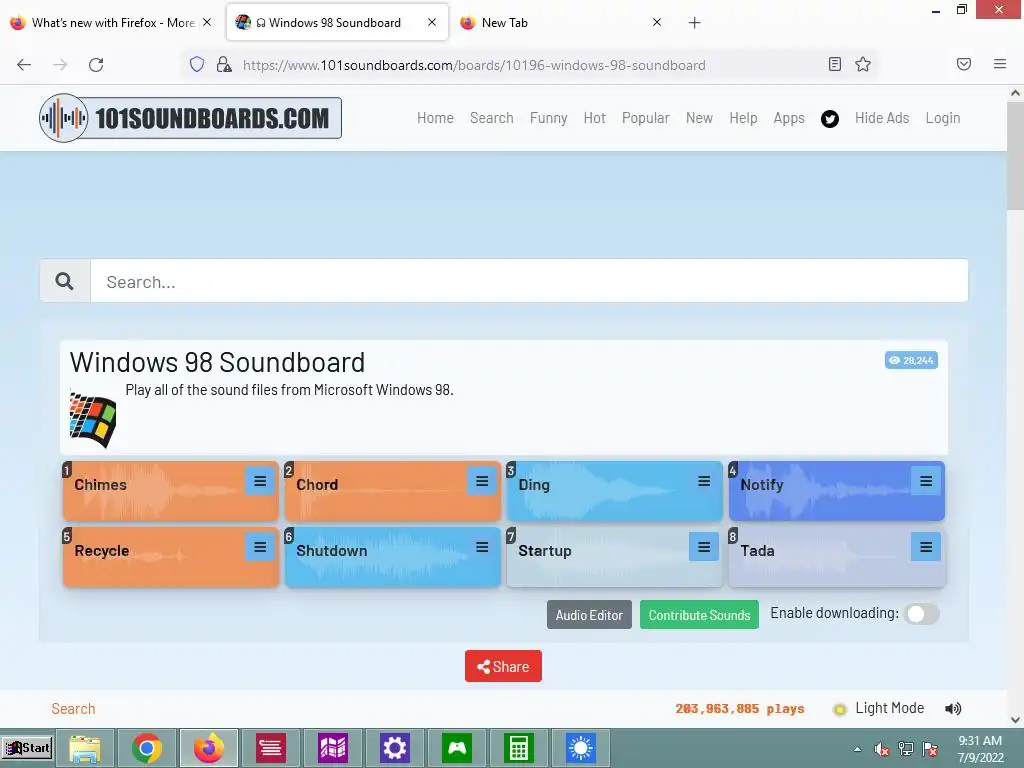
Task: Click the red Share button
Action: 503,666
